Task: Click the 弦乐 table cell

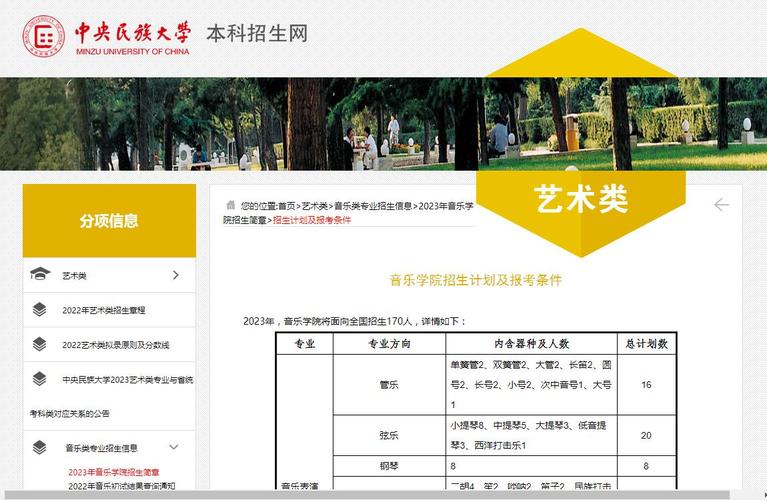Action: point(389,435)
